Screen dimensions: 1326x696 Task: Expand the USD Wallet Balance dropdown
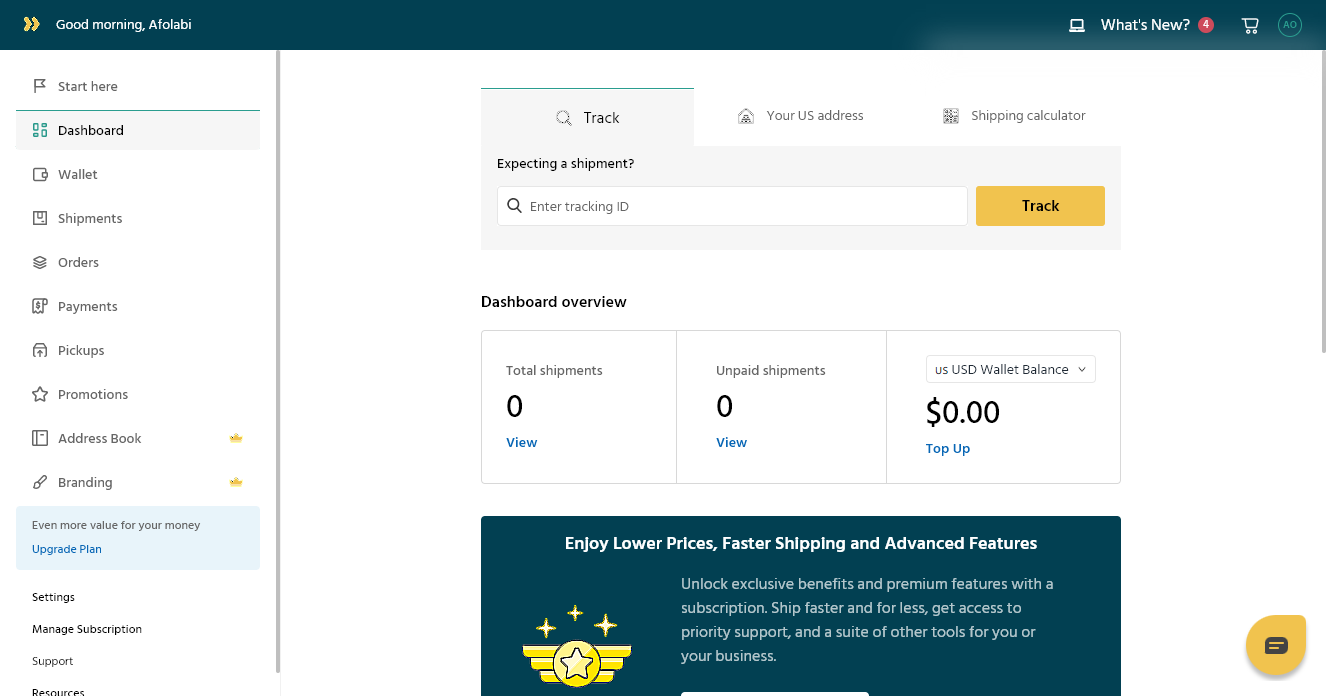pyautogui.click(x=1011, y=369)
